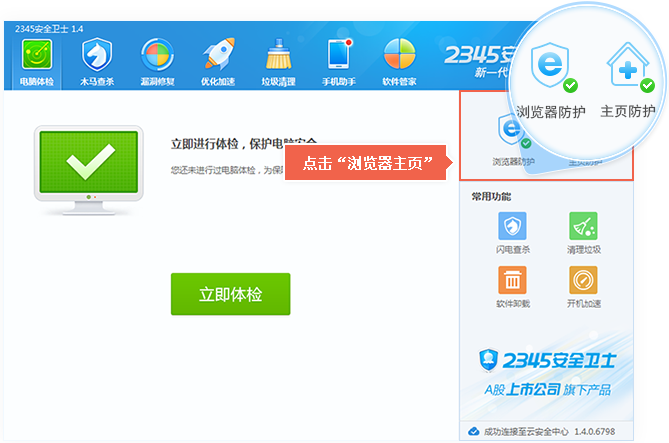
Task: Click 清理垃圾 green broom icon
Action: pos(583,226)
